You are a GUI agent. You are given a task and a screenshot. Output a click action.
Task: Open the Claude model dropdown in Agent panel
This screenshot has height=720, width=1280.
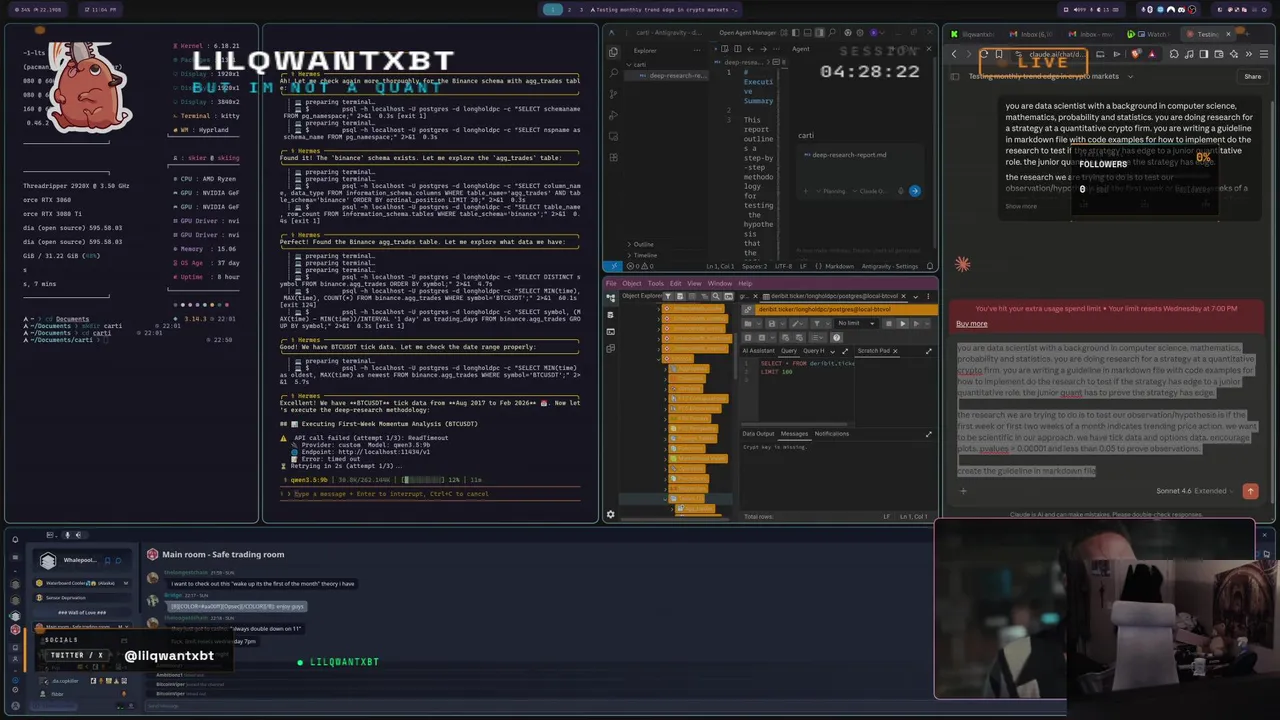[871, 191]
